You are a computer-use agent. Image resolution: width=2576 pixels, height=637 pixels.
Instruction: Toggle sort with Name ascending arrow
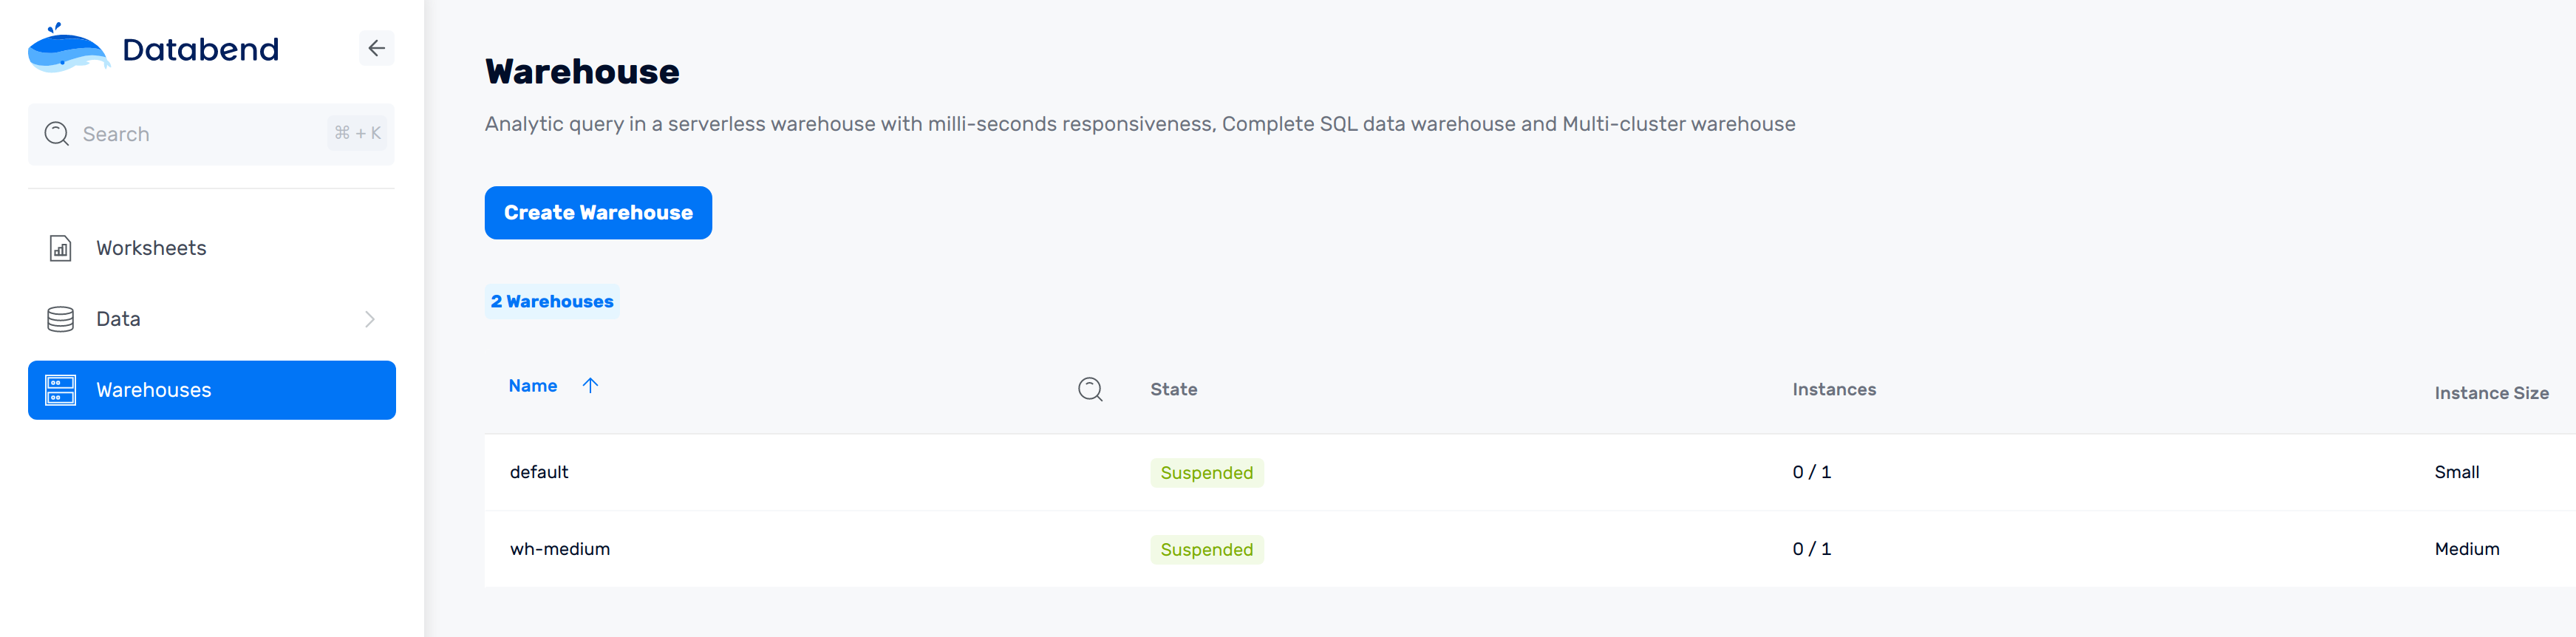[590, 386]
